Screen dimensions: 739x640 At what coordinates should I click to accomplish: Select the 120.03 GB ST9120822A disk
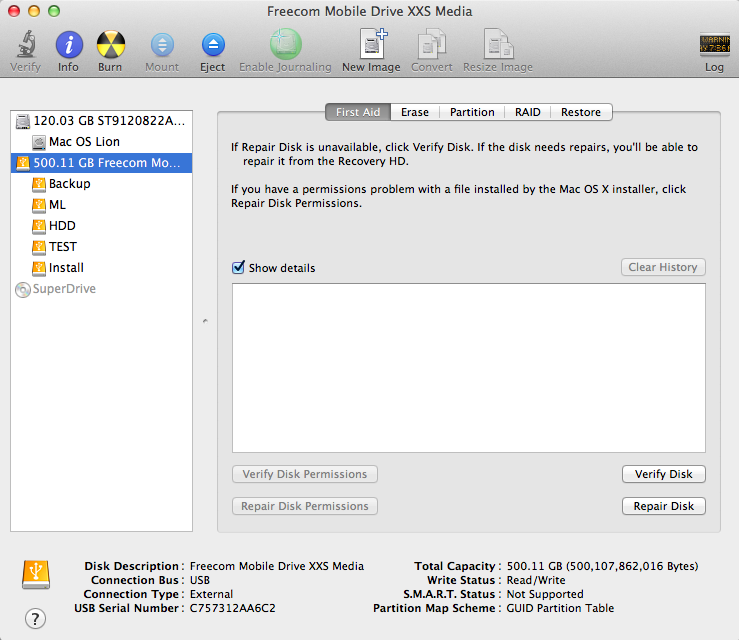pos(101,121)
